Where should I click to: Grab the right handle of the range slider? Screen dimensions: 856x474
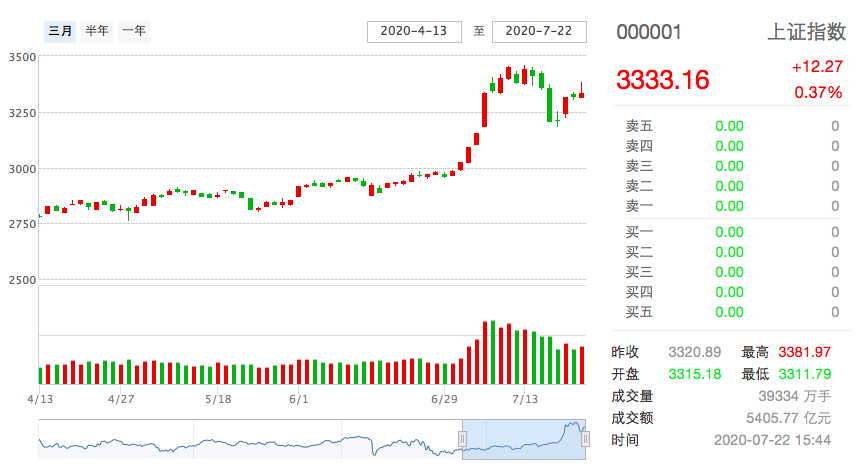click(585, 439)
